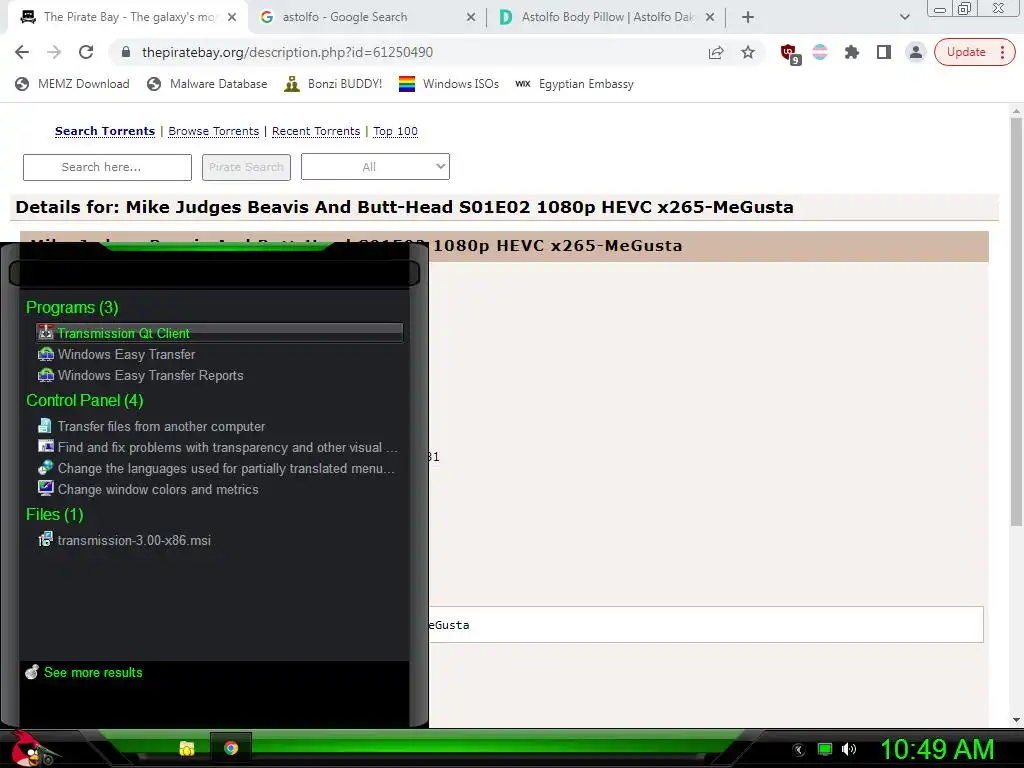The height and width of the screenshot is (768, 1024).
Task: Click the browser forward arrow
Action: click(x=54, y=52)
